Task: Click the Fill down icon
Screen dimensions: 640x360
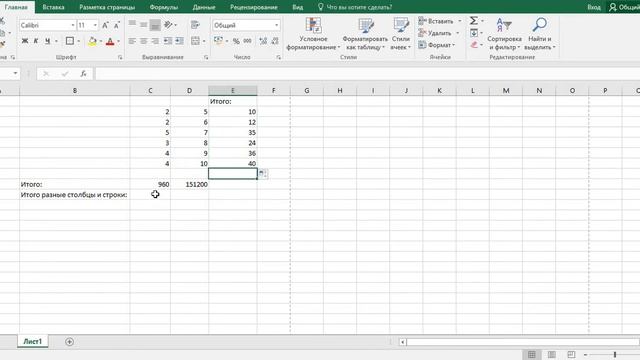Action: pos(473,33)
